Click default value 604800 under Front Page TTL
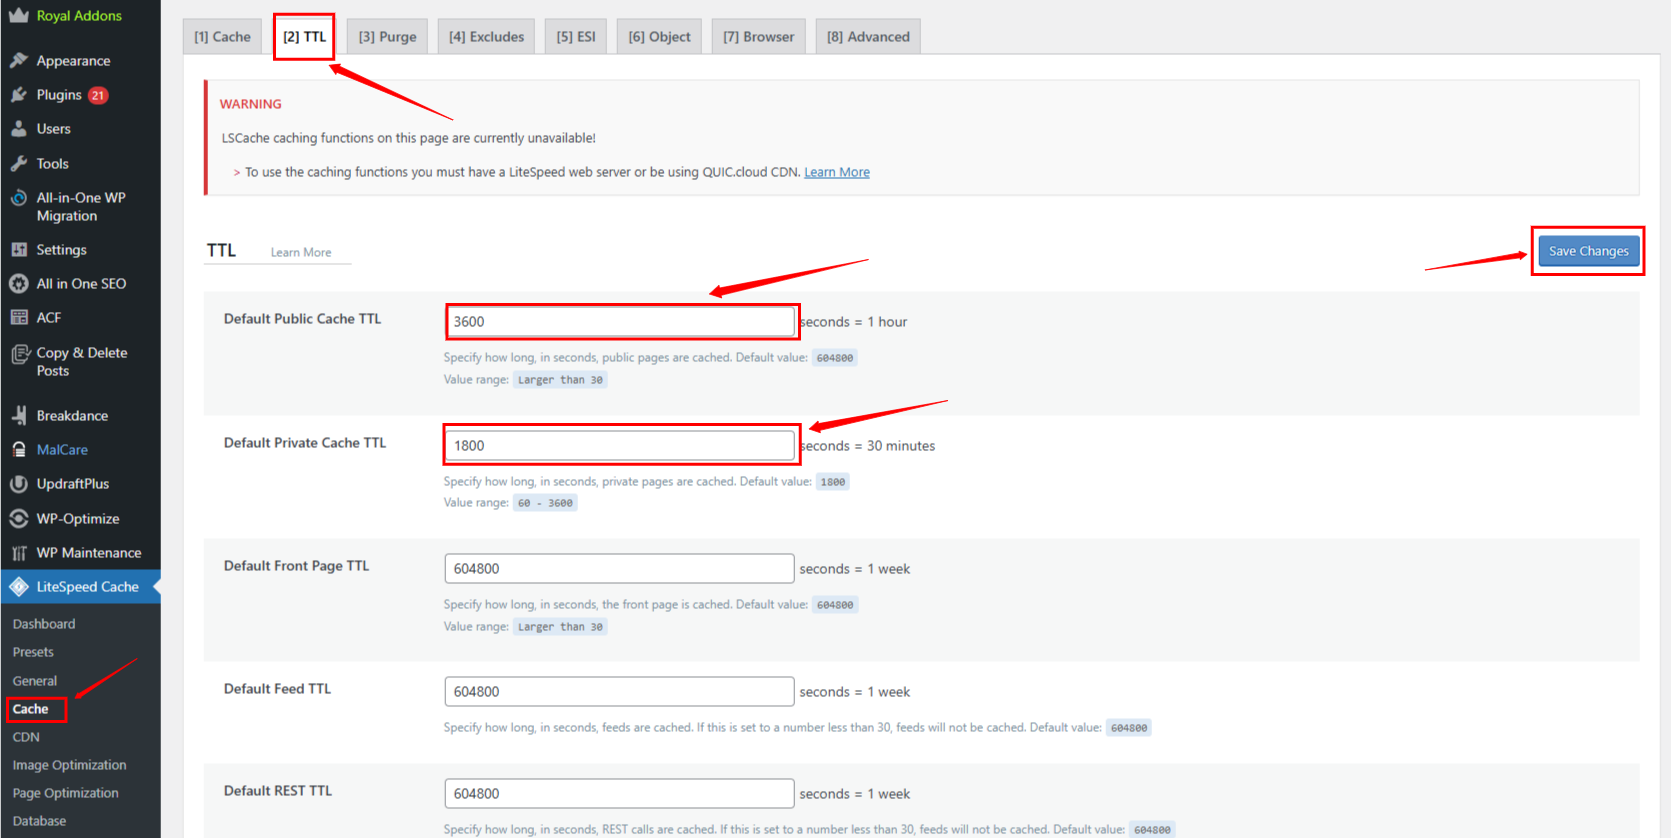The height and width of the screenshot is (838, 1671). [835, 605]
